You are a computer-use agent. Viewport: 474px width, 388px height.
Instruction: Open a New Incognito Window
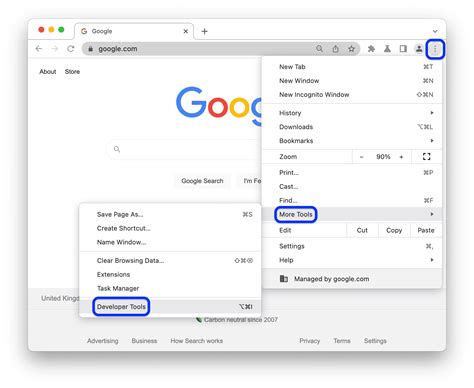(352, 95)
